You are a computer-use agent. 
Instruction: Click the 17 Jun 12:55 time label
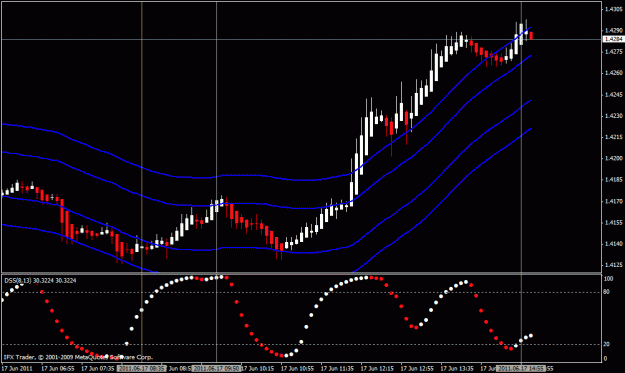(x=417, y=369)
